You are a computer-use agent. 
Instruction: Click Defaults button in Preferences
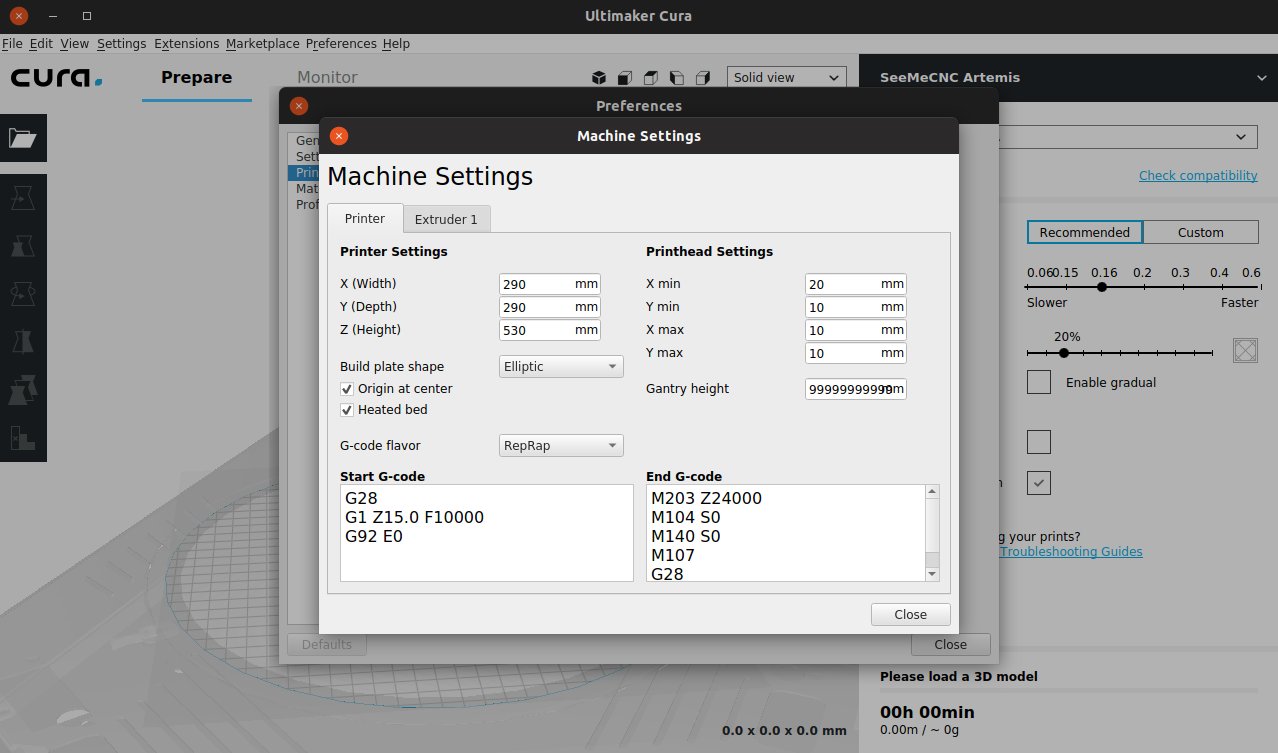pyautogui.click(x=327, y=645)
